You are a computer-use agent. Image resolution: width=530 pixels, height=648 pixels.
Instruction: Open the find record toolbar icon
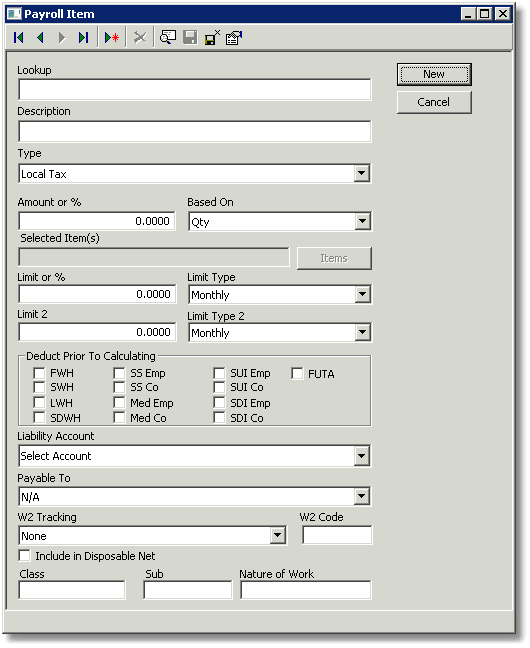[168, 38]
